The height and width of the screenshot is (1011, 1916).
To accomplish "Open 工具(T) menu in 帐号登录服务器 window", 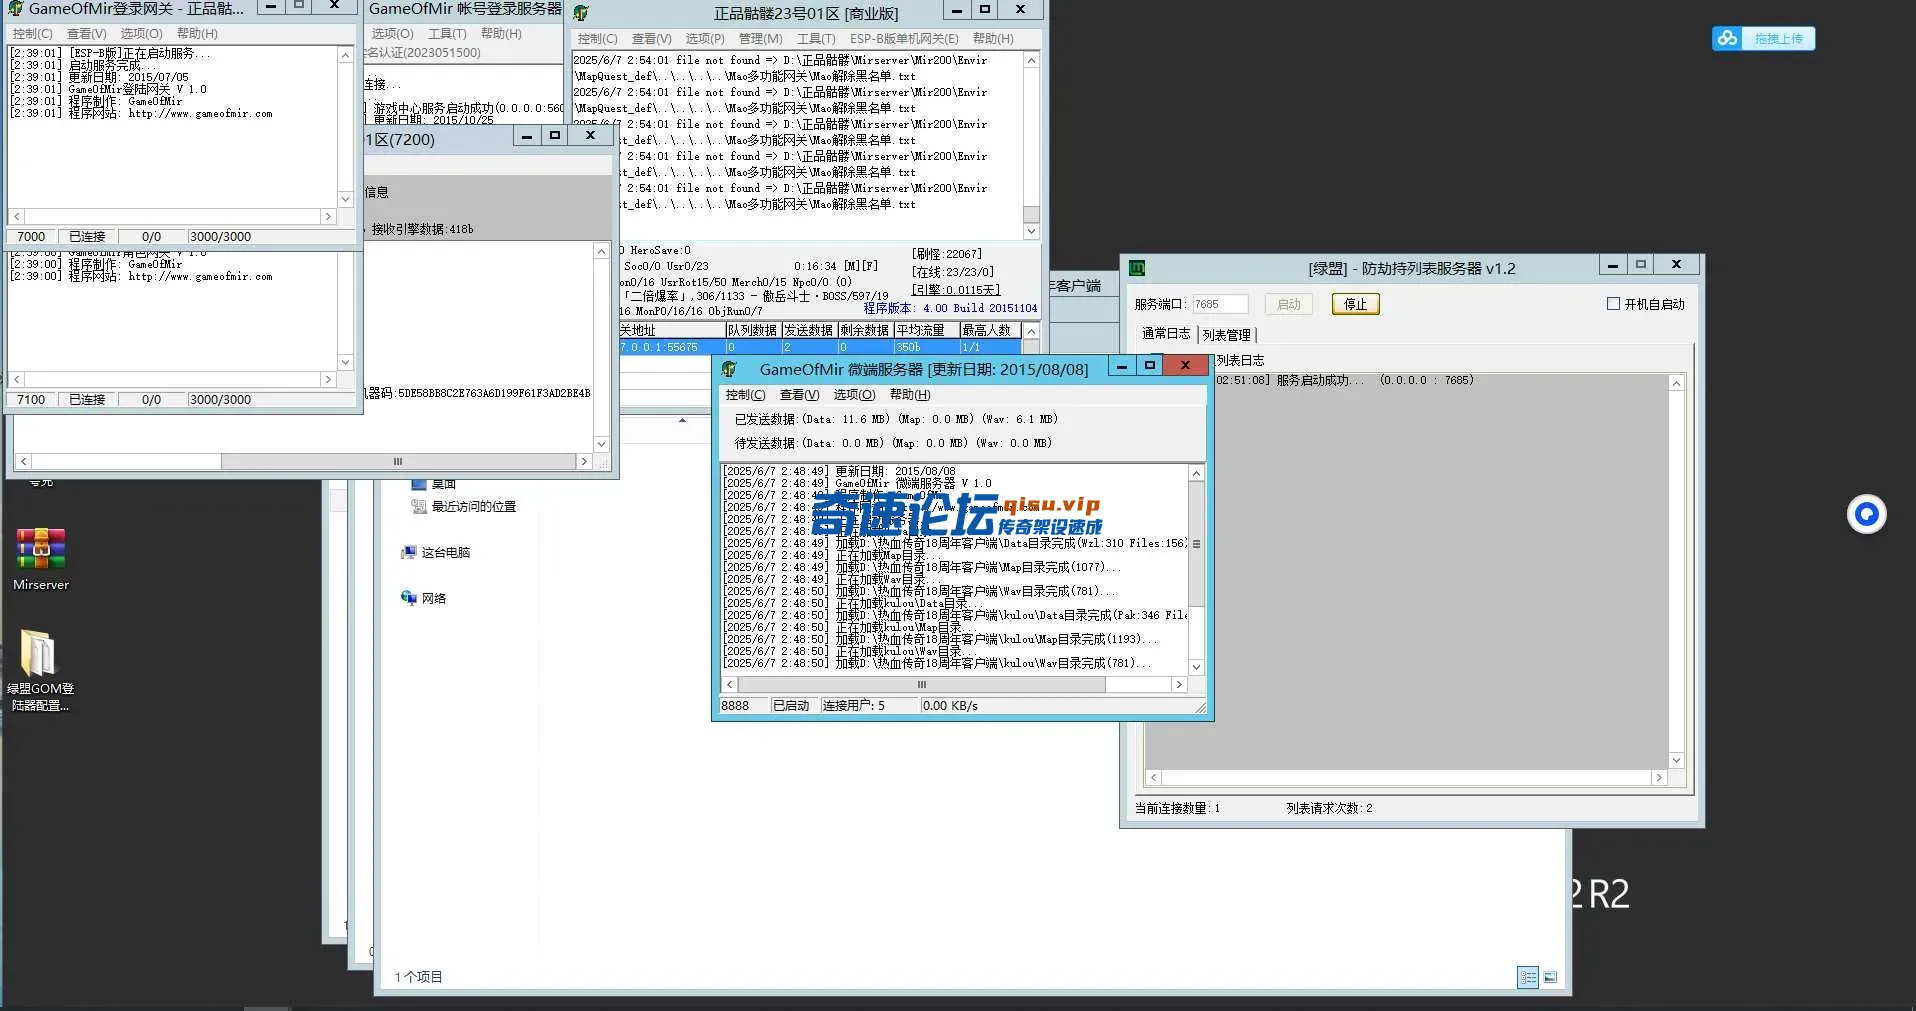I will coord(447,34).
